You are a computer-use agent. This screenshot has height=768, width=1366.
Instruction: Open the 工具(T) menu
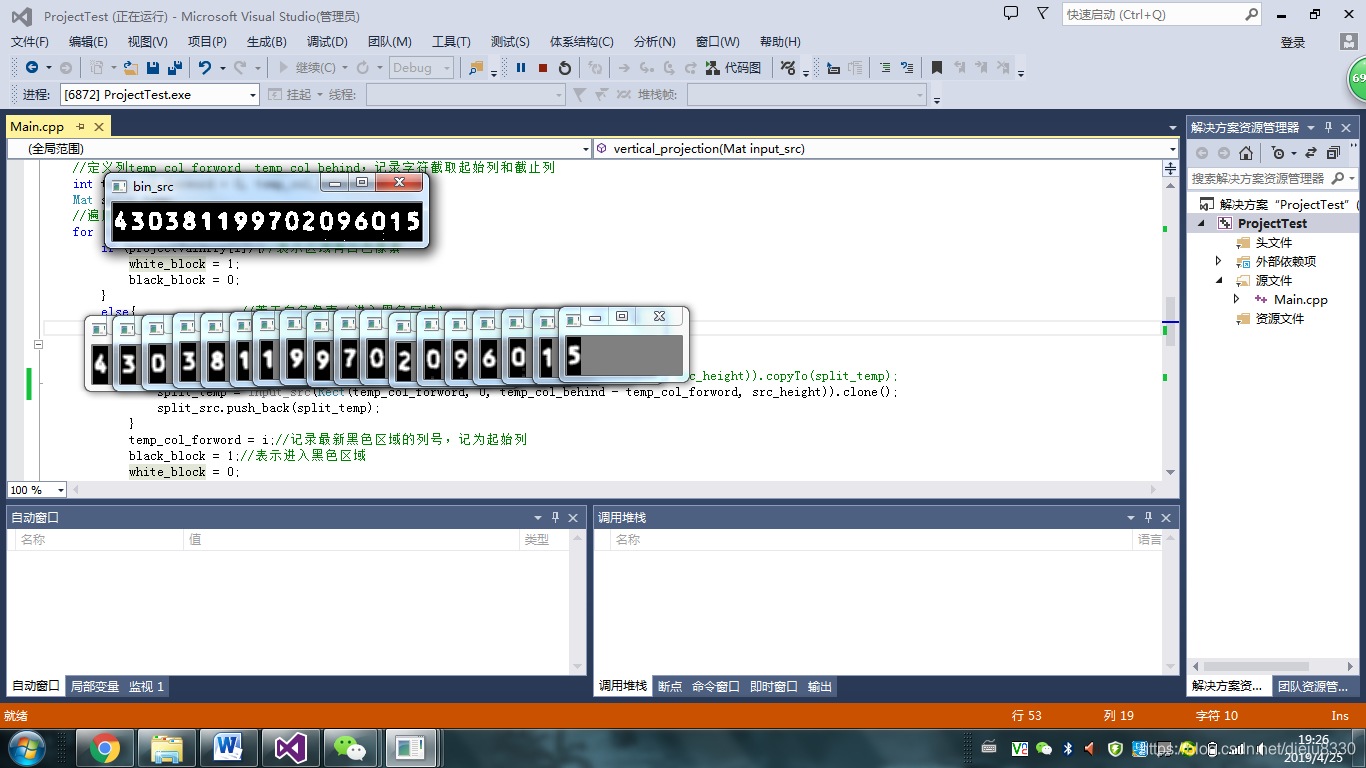pyautogui.click(x=451, y=42)
